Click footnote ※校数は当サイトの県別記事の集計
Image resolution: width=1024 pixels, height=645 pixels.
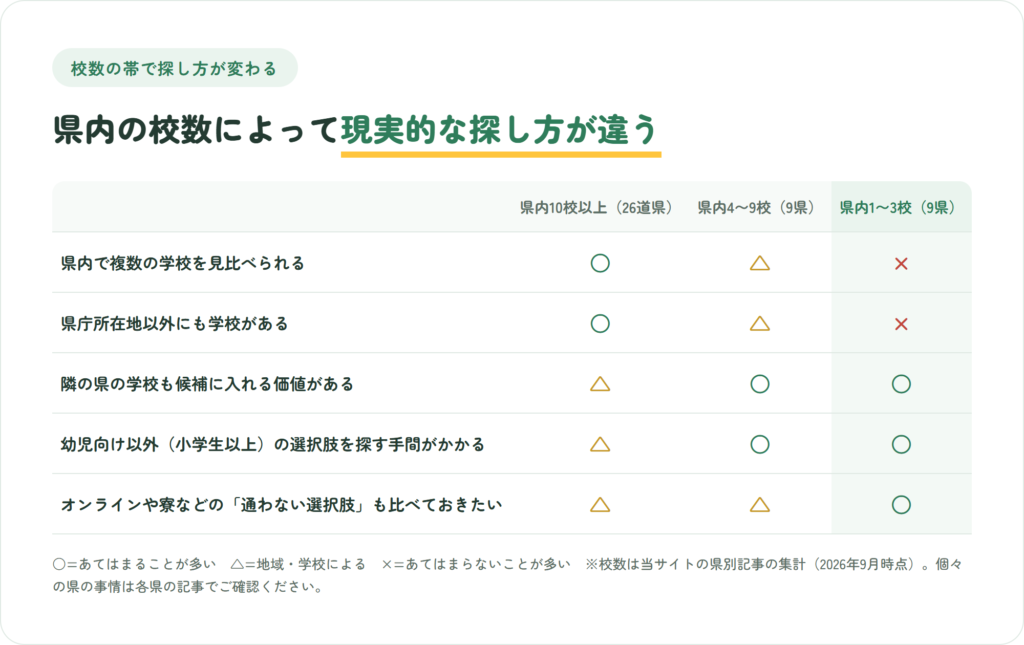[x=695, y=564]
